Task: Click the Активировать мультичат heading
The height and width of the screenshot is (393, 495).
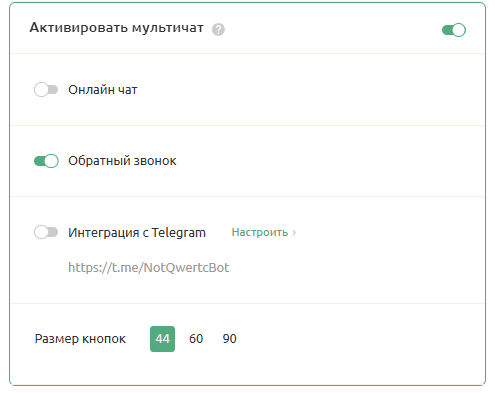Action: [116, 28]
